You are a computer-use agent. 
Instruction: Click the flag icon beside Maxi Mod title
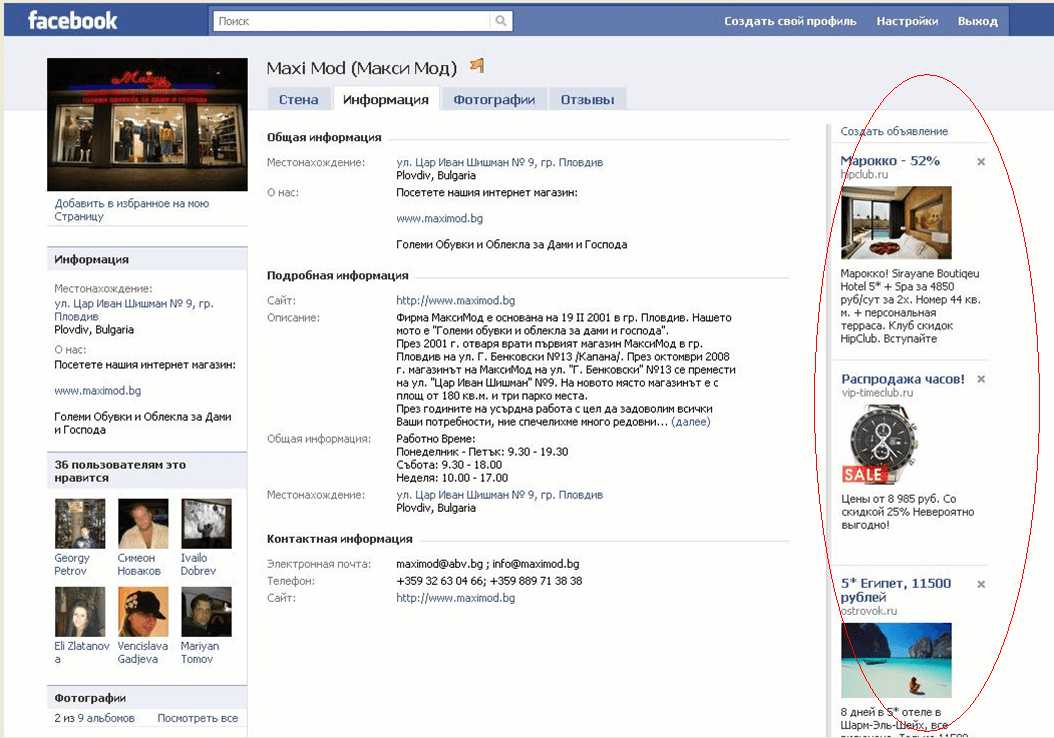(477, 65)
